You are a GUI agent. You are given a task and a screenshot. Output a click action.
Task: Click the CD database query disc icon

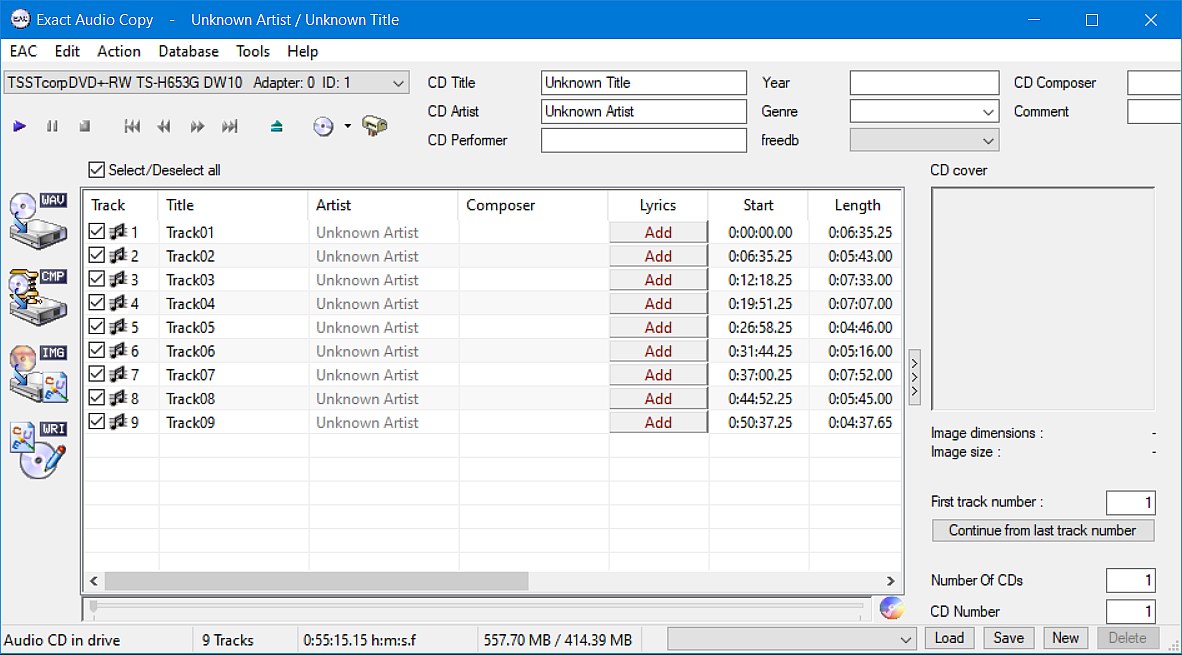click(323, 127)
